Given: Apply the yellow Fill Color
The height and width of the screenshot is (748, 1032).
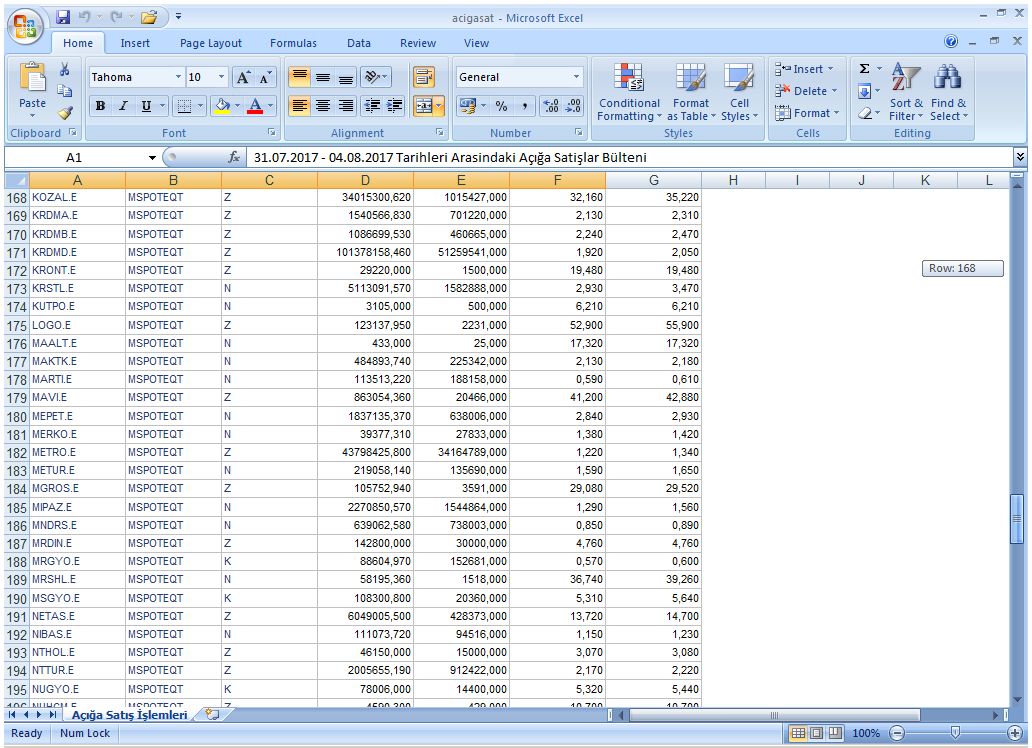Looking at the screenshot, I should pyautogui.click(x=222, y=105).
